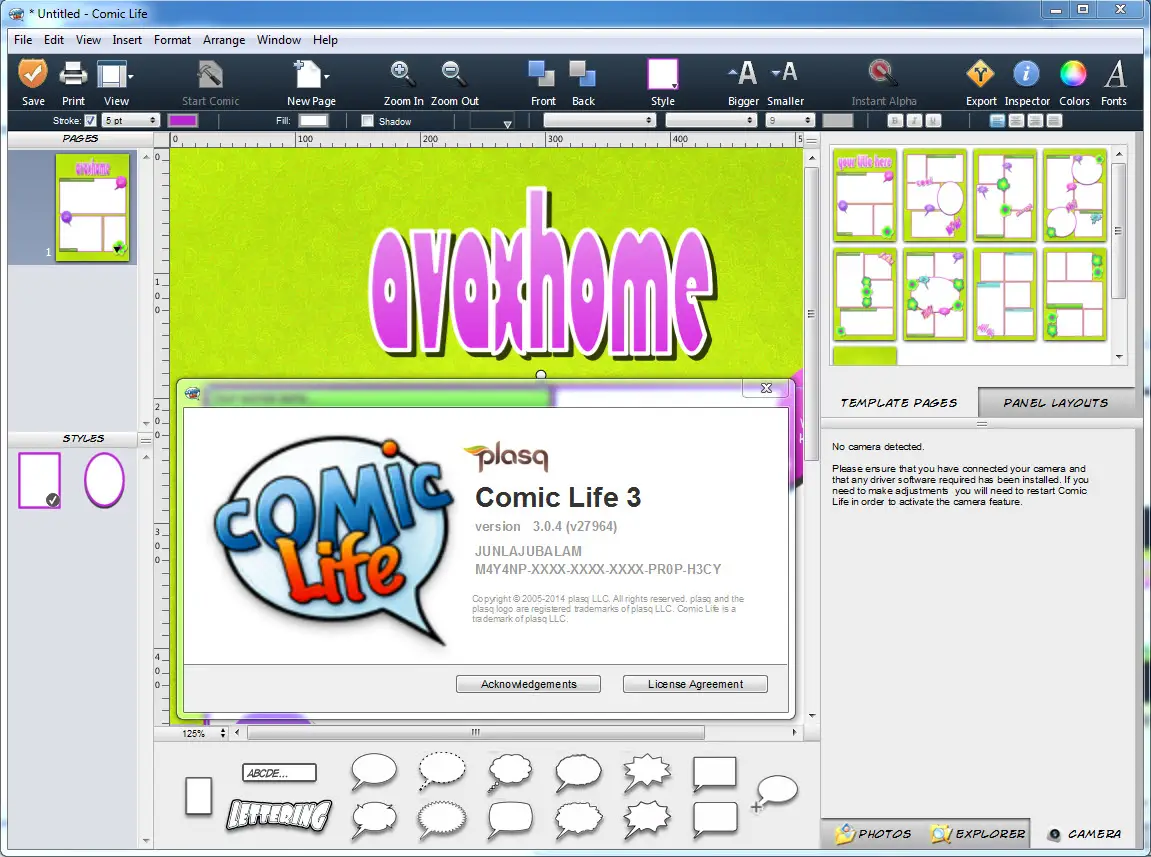Image resolution: width=1151 pixels, height=857 pixels.
Task: Select the oval panel style
Action: tap(104, 480)
